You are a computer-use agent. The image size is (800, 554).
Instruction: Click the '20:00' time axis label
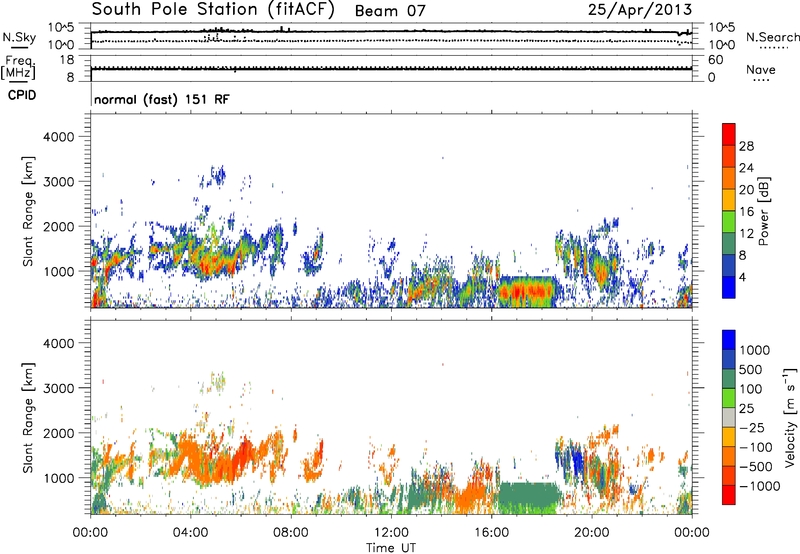[591, 533]
